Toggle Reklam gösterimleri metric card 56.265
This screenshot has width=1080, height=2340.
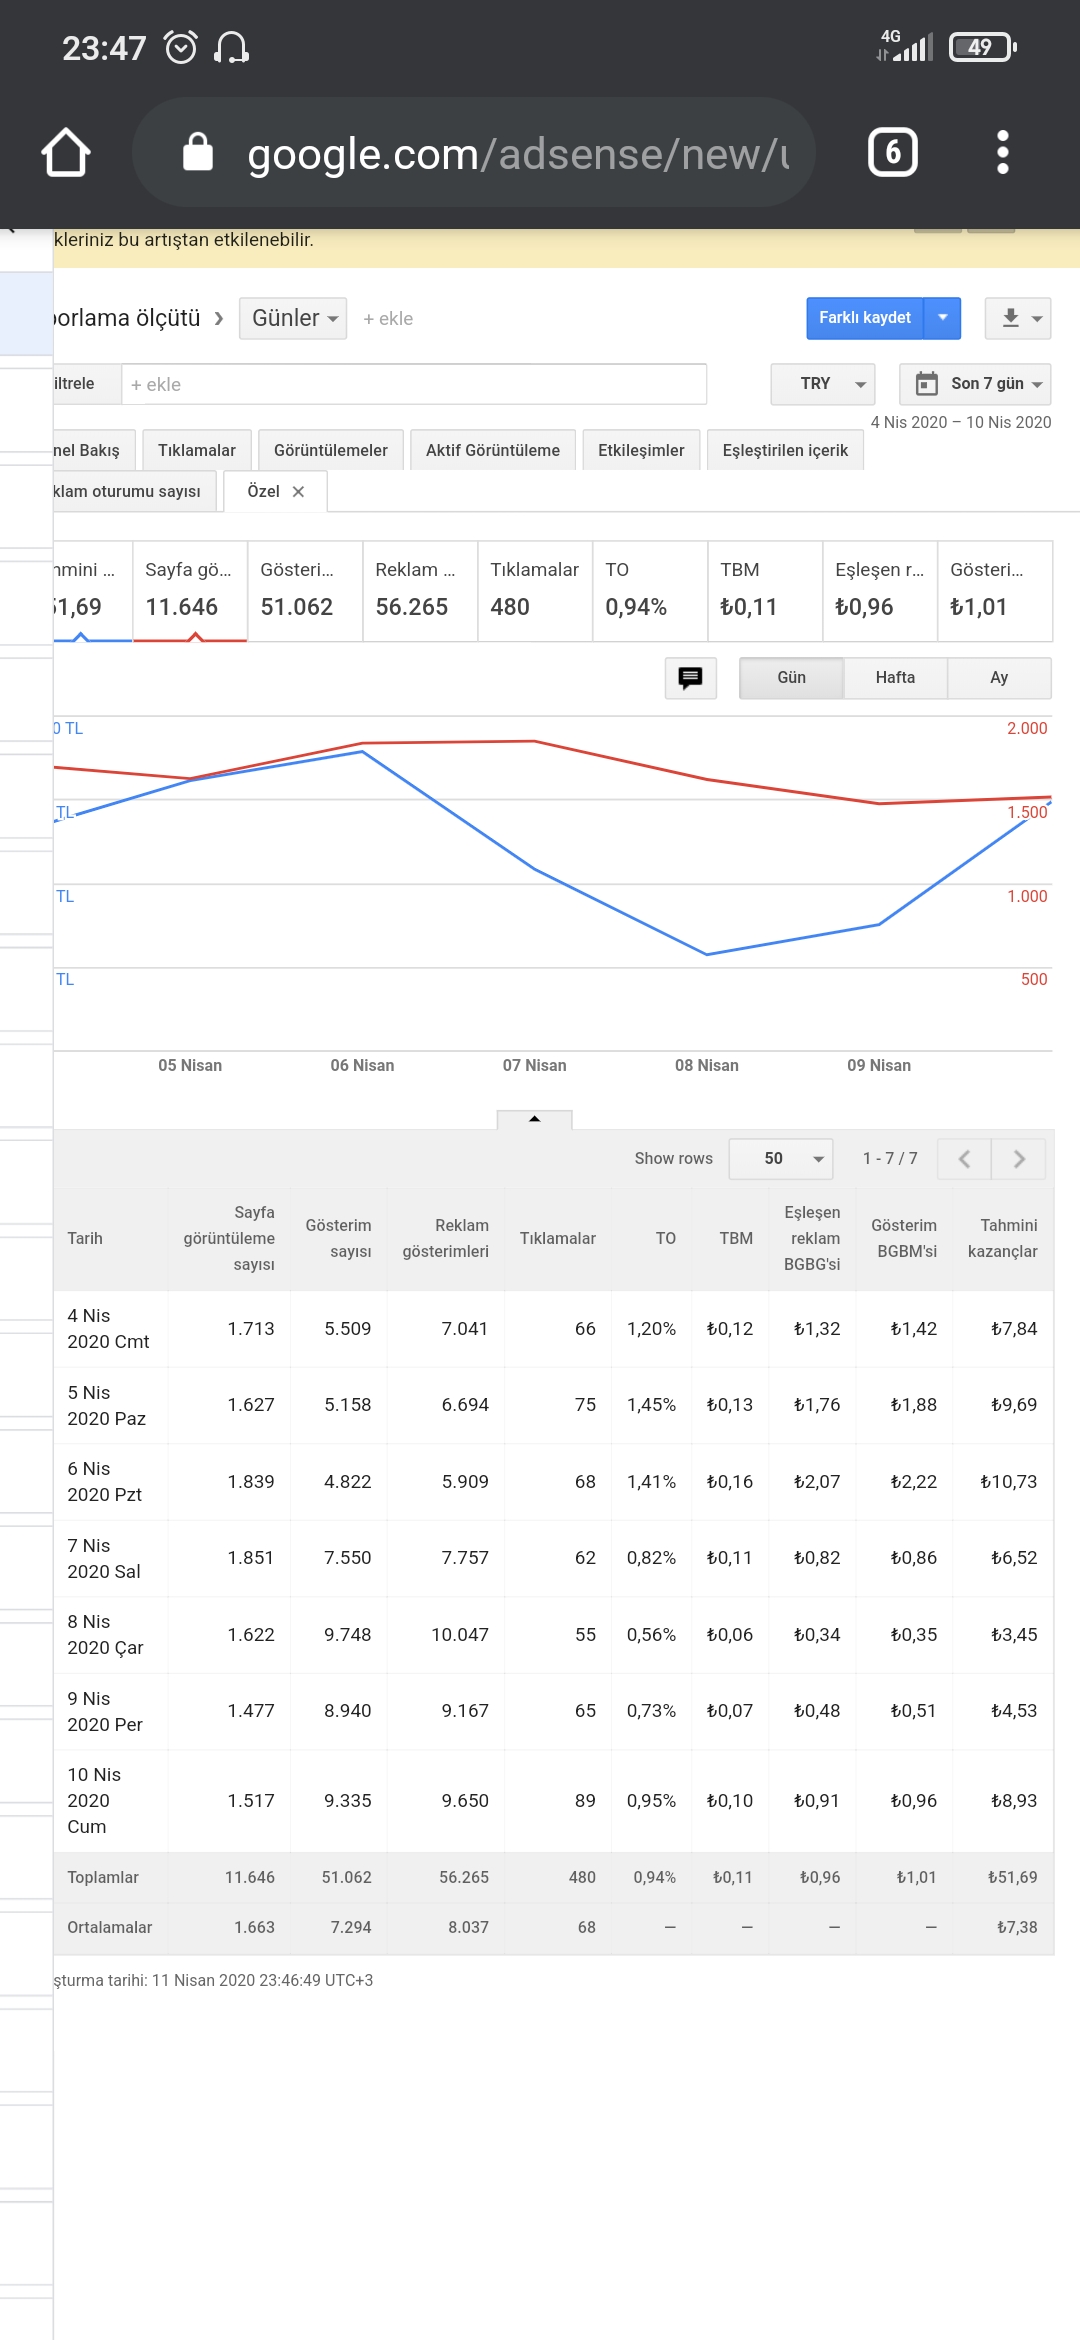(x=420, y=591)
